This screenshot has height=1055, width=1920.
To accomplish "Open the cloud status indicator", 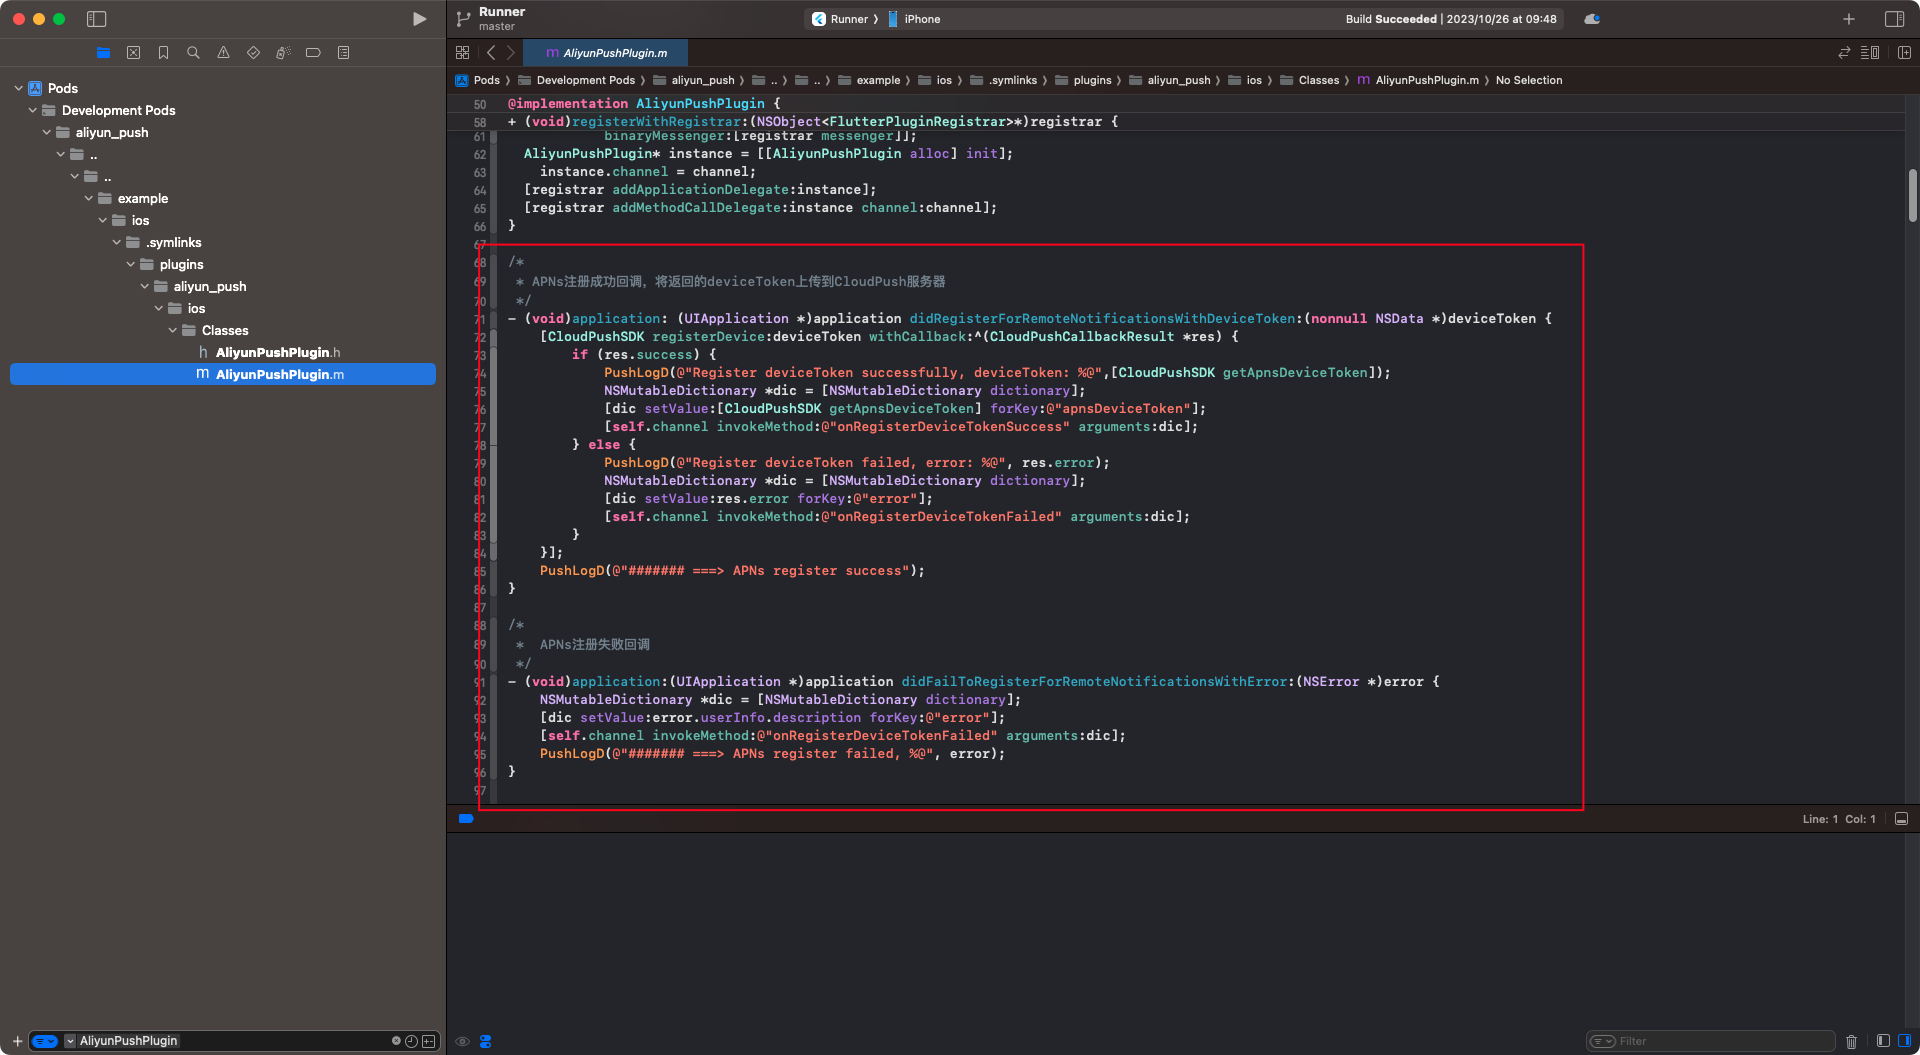I will [x=1592, y=19].
